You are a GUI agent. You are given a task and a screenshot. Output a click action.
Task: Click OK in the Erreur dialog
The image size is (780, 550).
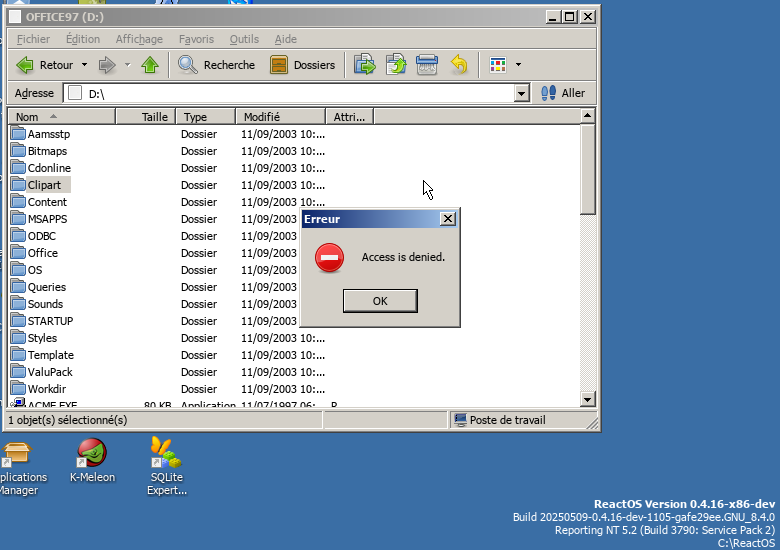380,301
